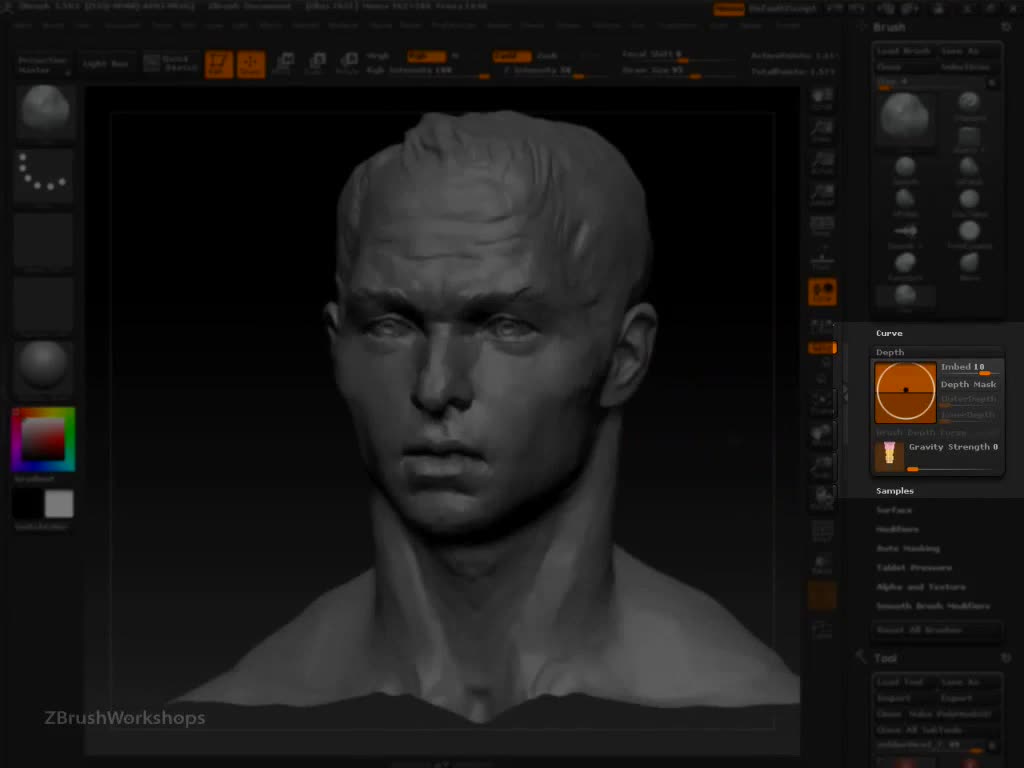Select the Move transform icon in the toolbar
The image size is (1024, 768).
pyautogui.click(x=284, y=64)
